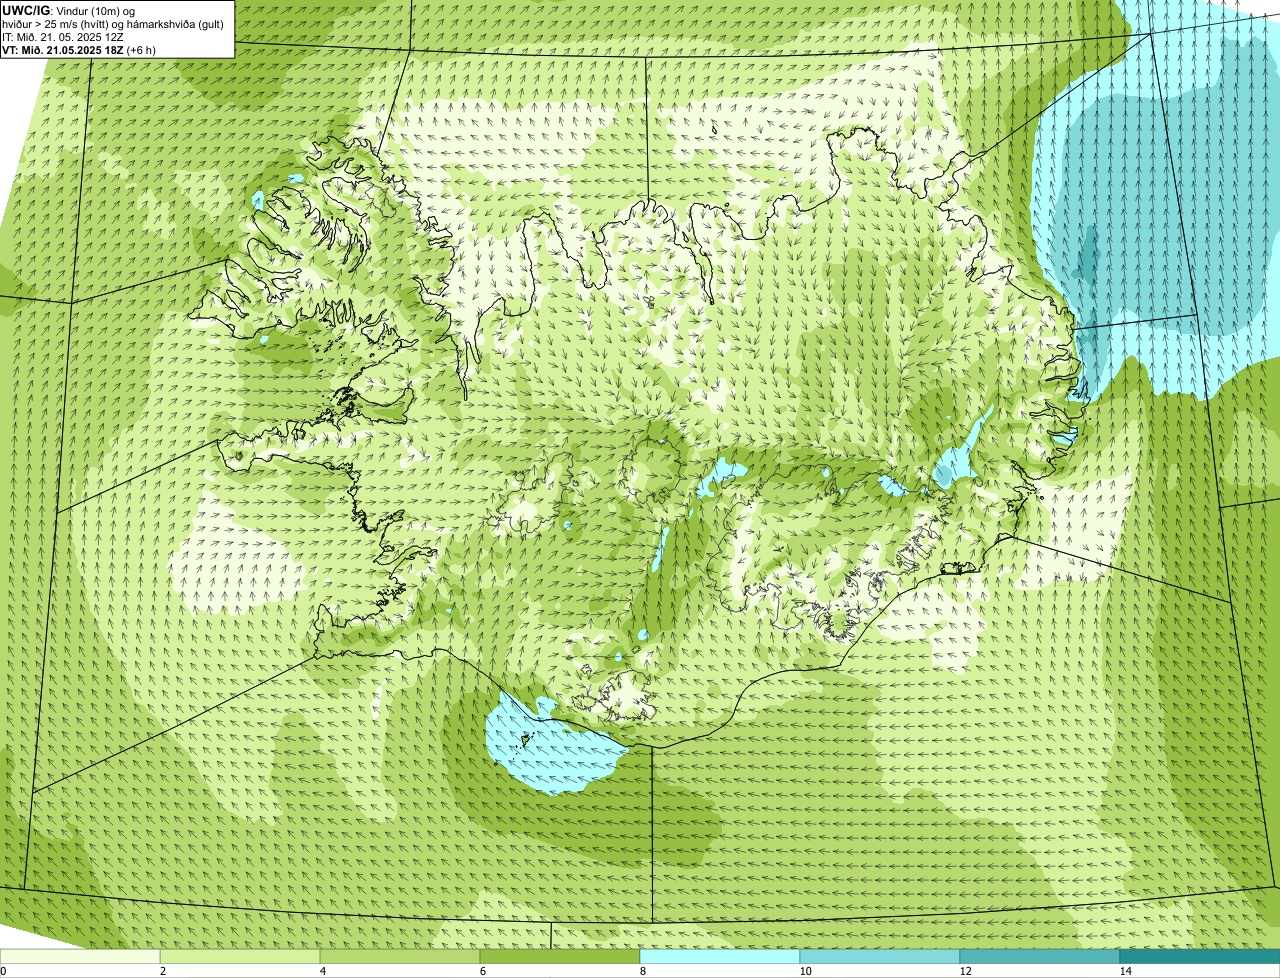Click the init time "IT: Mið. 21. 05. 2025 12Z"
The image size is (1280, 978).
click(63, 37)
